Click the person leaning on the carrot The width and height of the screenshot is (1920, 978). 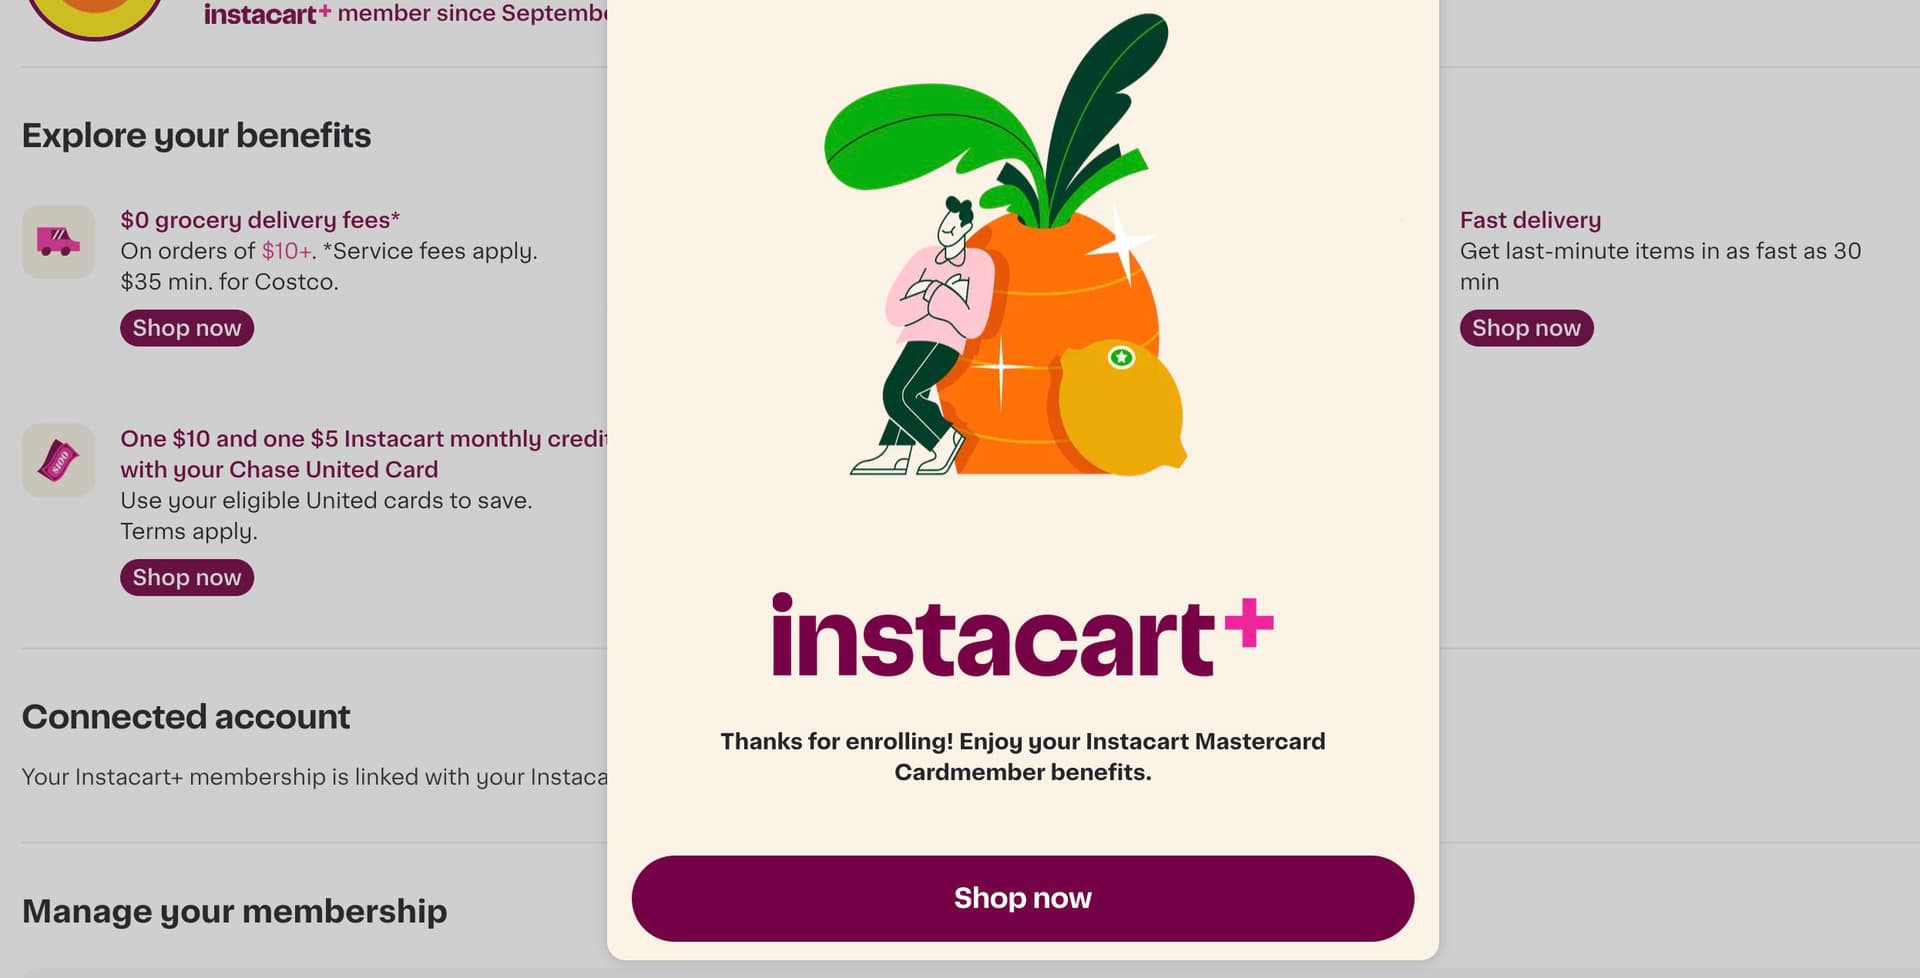click(x=923, y=337)
